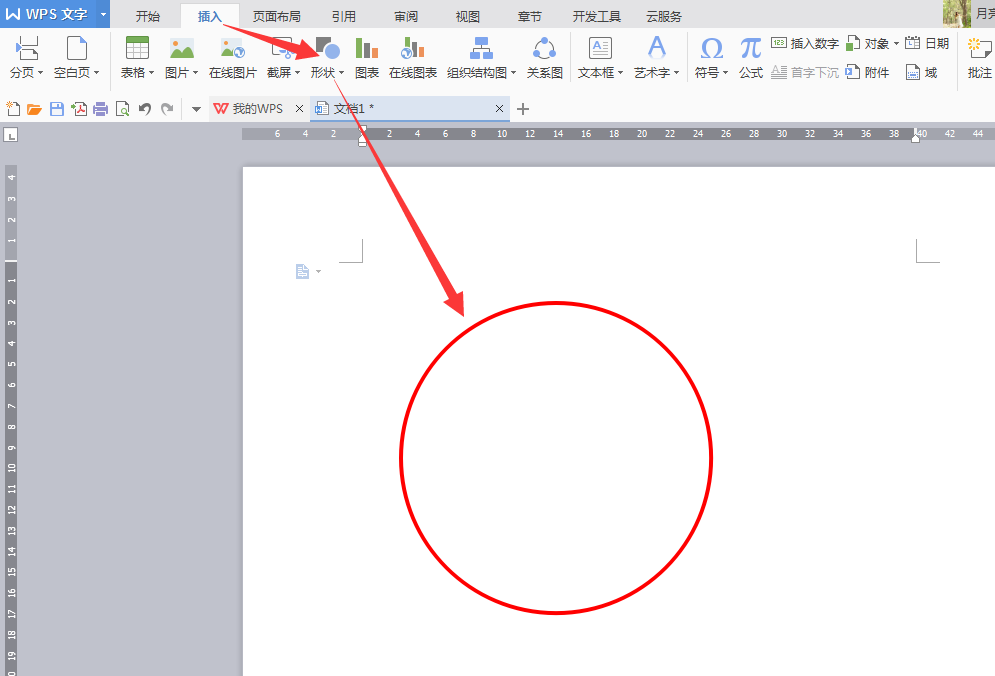Switch to the 我的WPS document tab

pos(258,109)
